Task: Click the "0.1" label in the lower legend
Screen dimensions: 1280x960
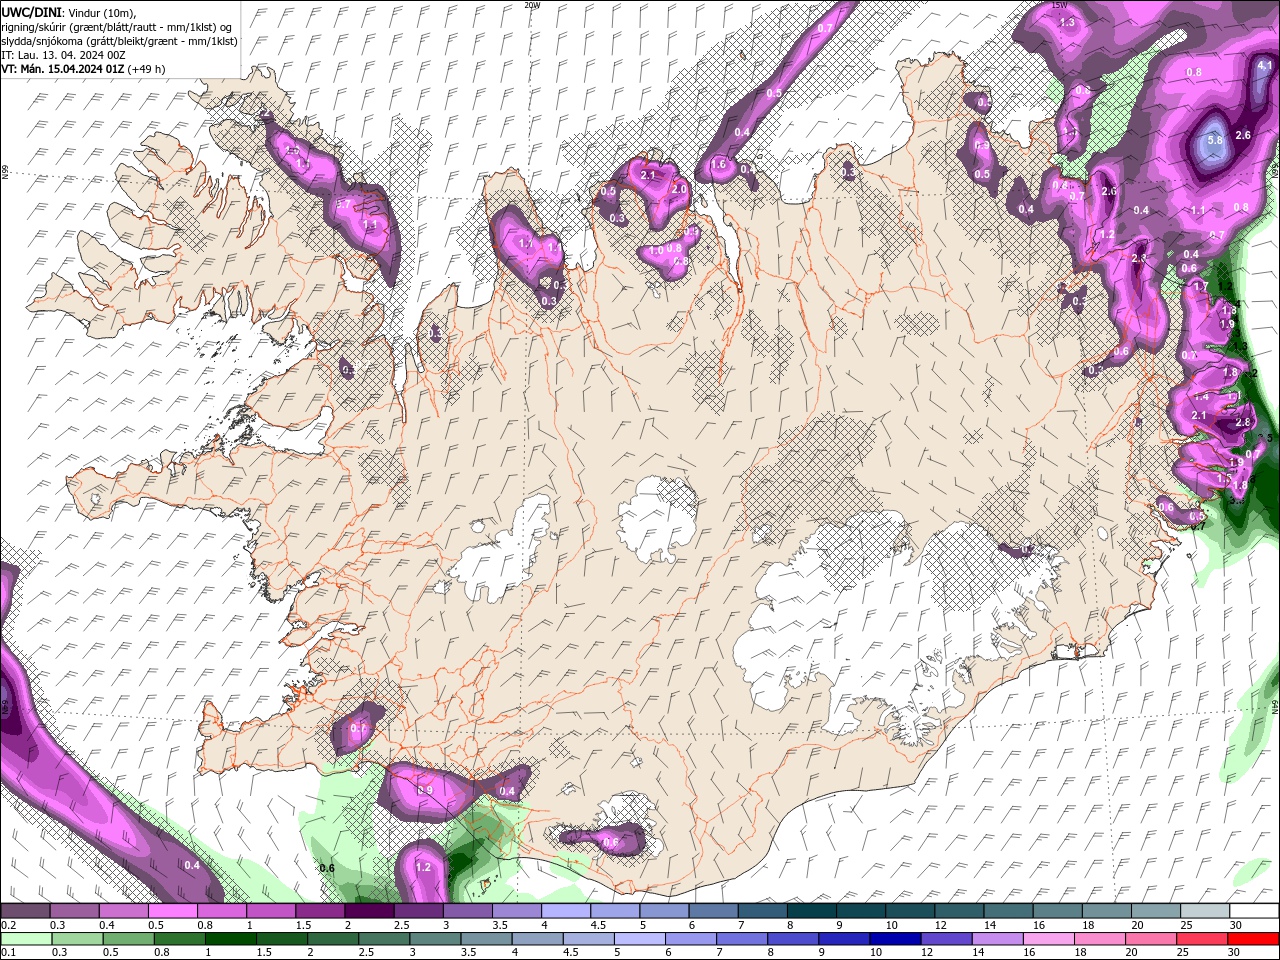Action: pyautogui.click(x=8, y=953)
